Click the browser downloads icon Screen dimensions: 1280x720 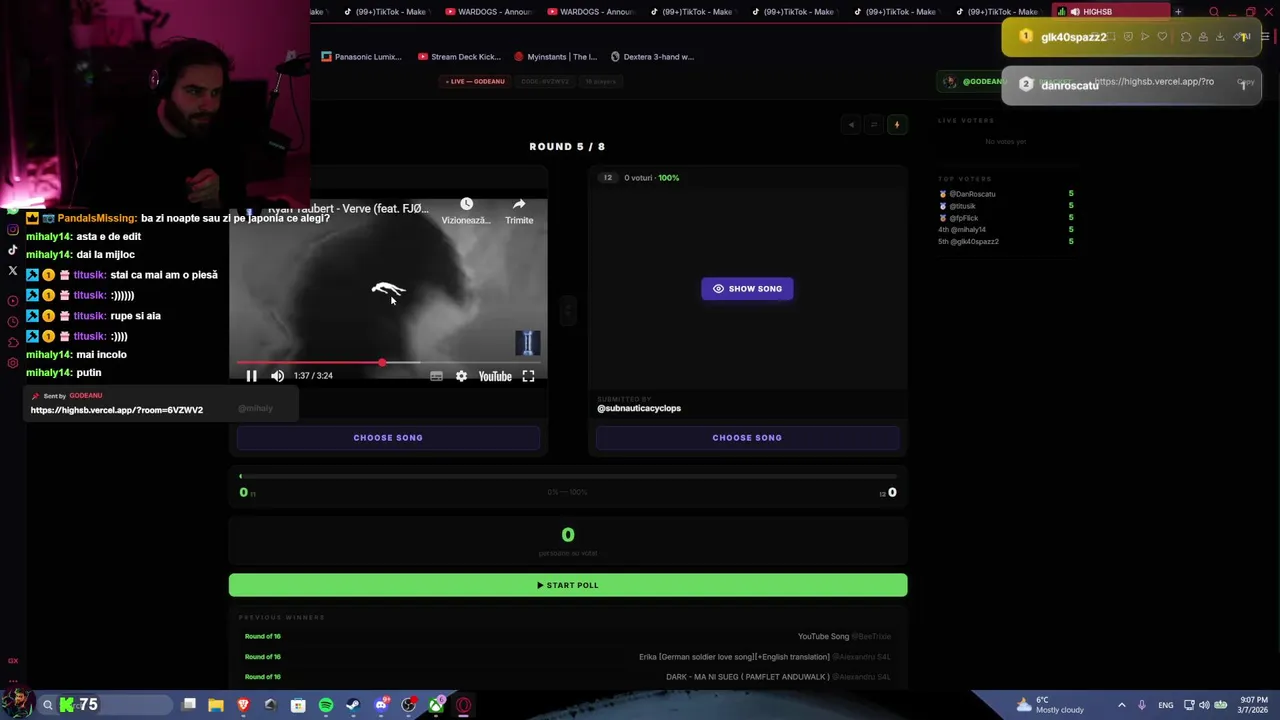[1220, 37]
